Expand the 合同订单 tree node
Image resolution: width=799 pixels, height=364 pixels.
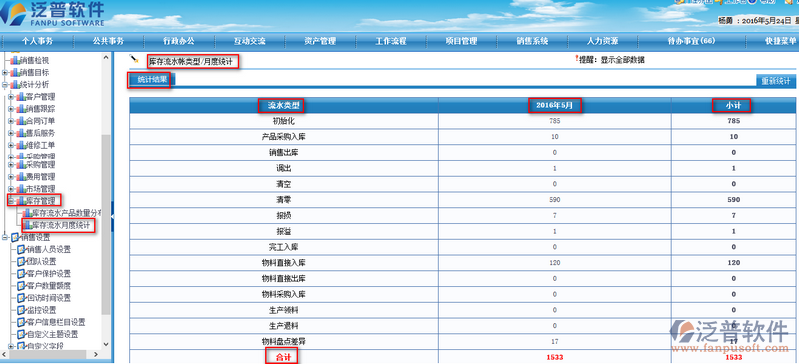[x=11, y=121]
